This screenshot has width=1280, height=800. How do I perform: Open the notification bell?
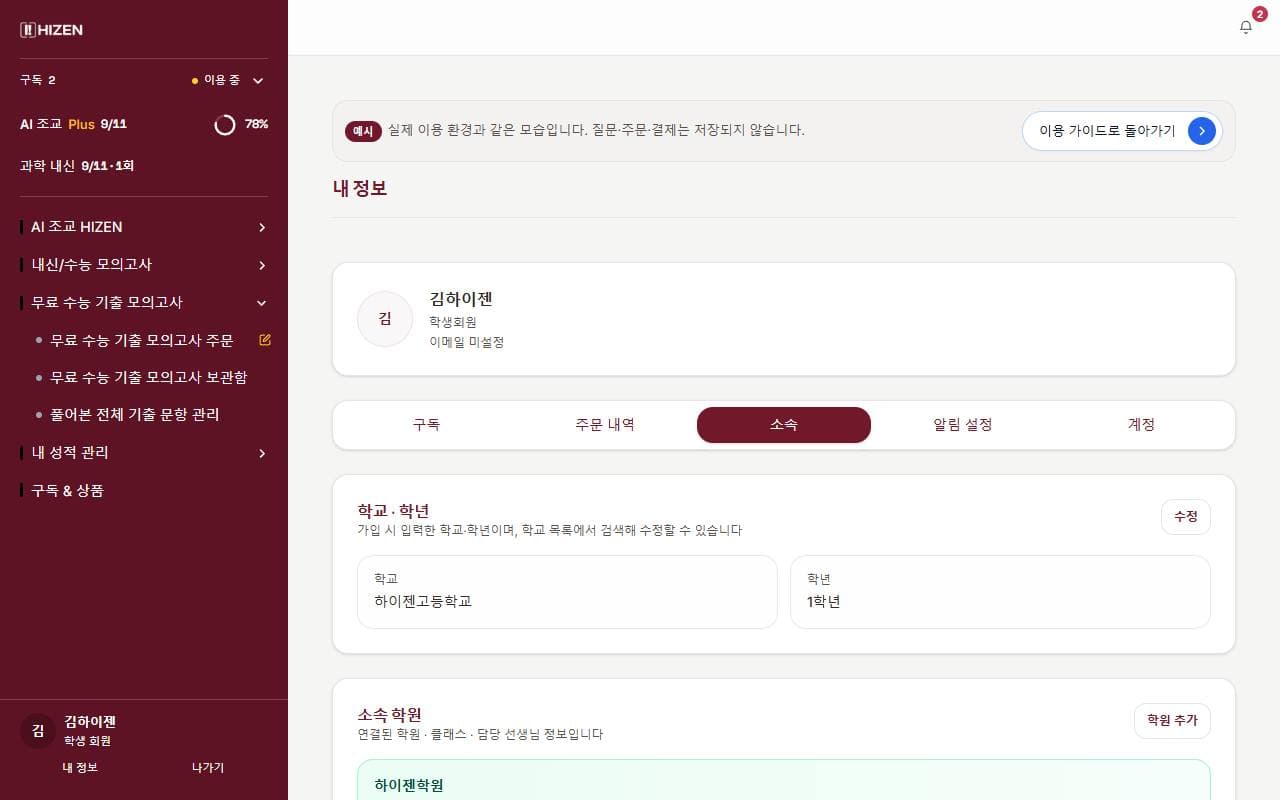point(1246,27)
